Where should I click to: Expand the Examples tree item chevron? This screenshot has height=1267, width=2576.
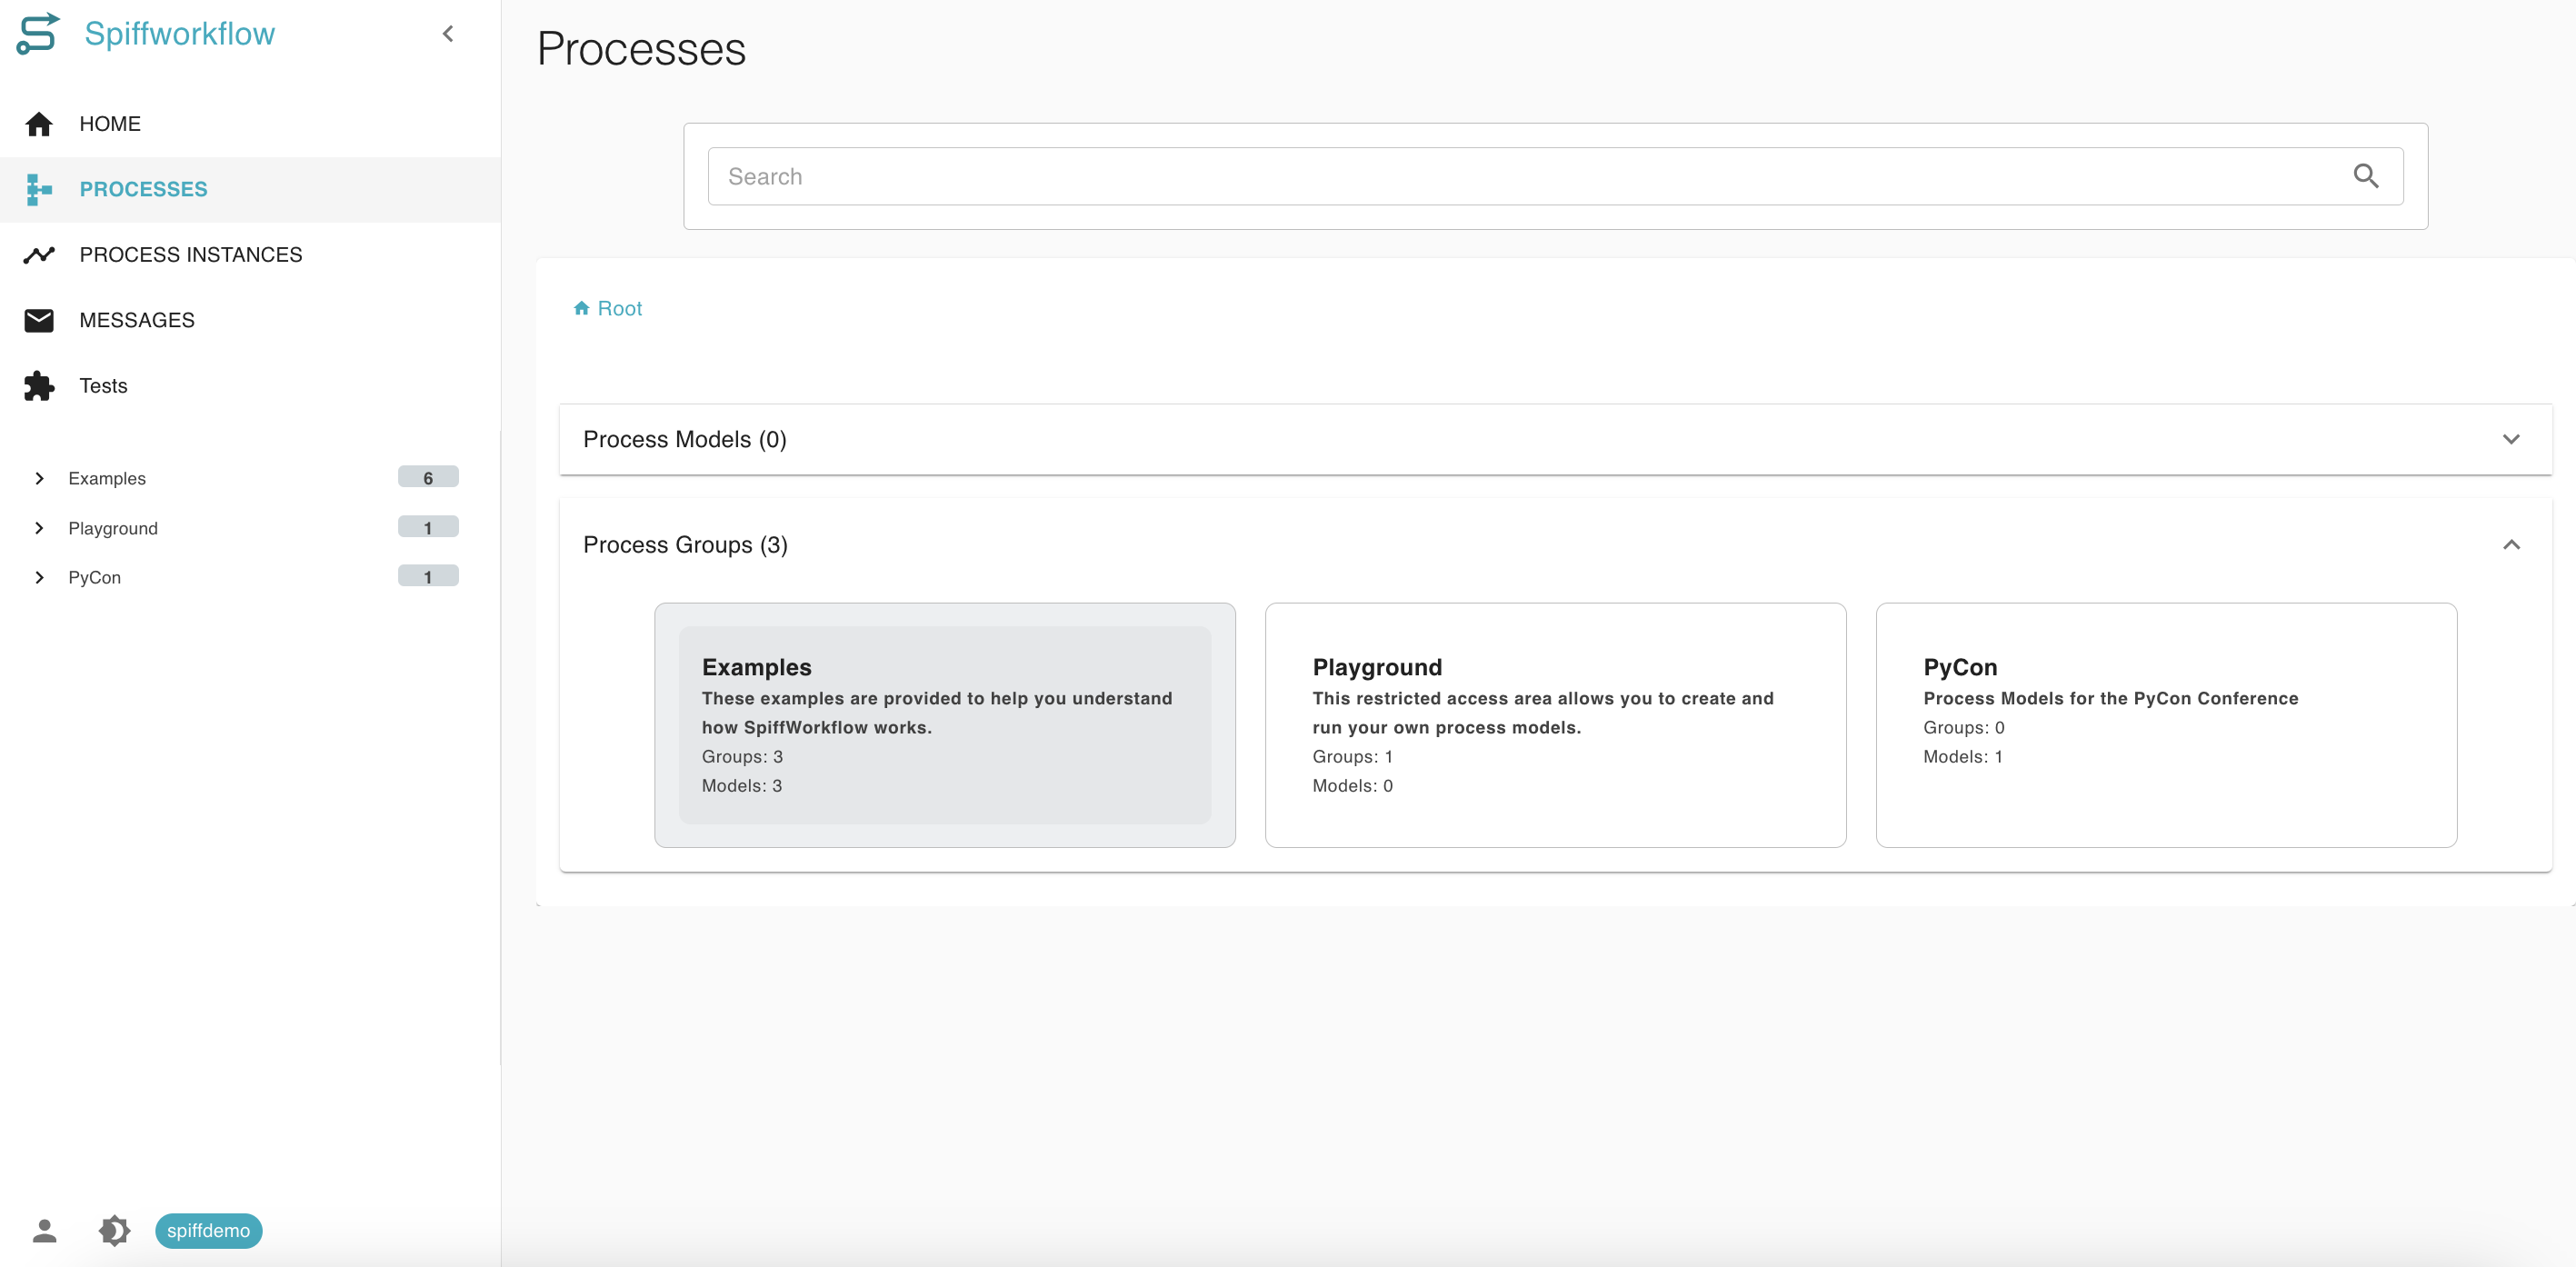pyautogui.click(x=39, y=478)
